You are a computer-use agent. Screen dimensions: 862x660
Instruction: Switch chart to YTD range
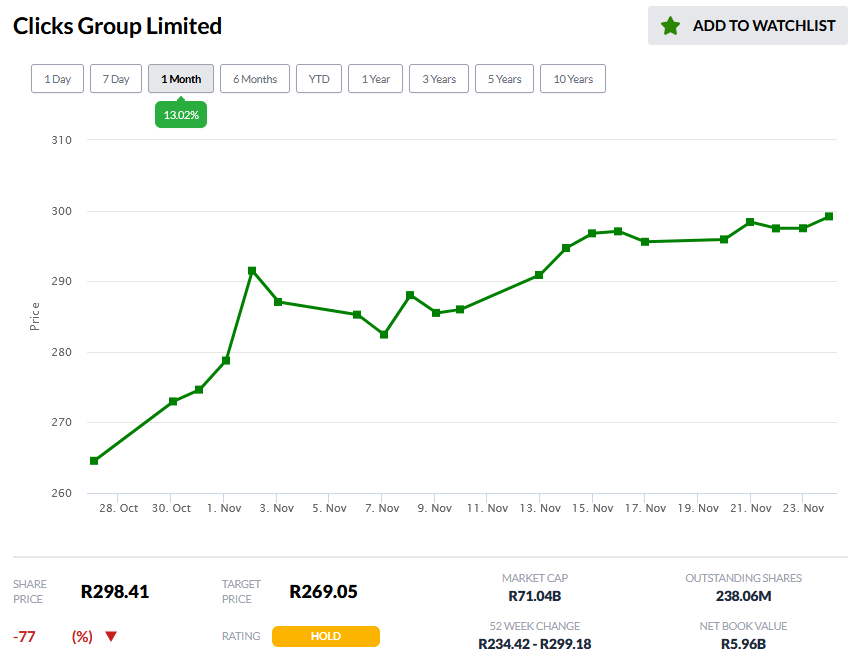tap(319, 79)
